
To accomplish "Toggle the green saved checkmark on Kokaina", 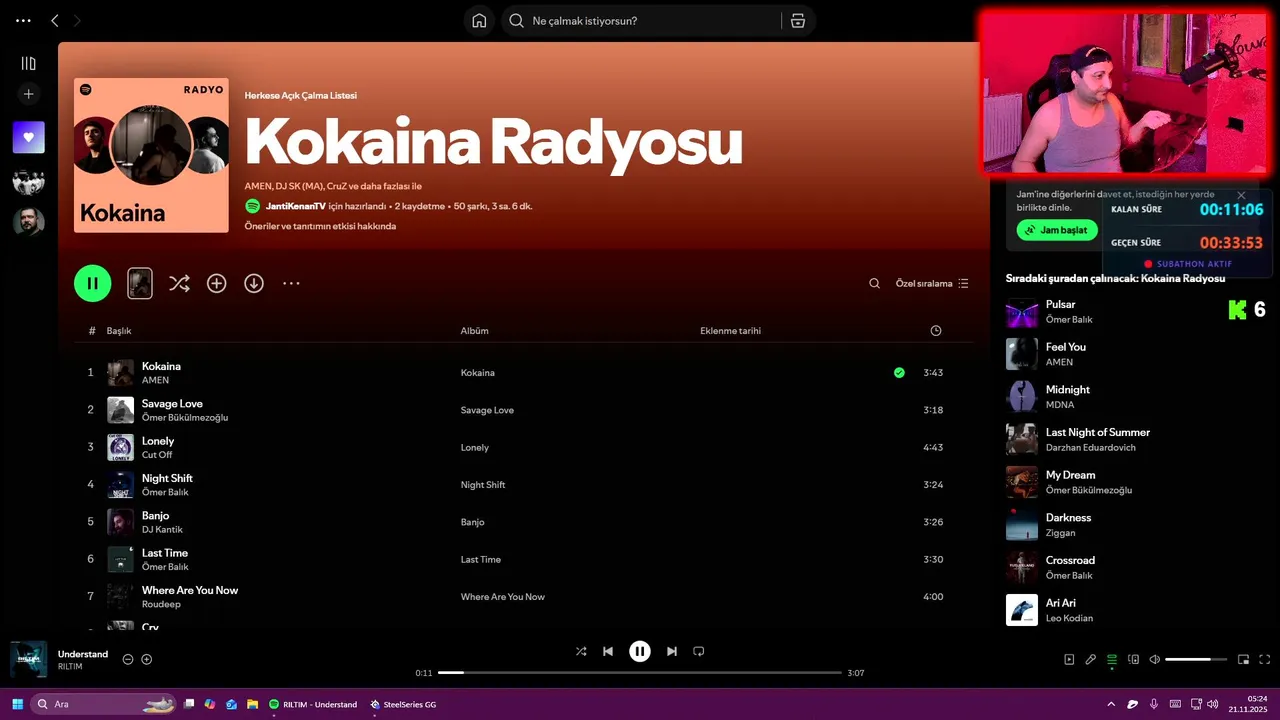I will point(899,372).
